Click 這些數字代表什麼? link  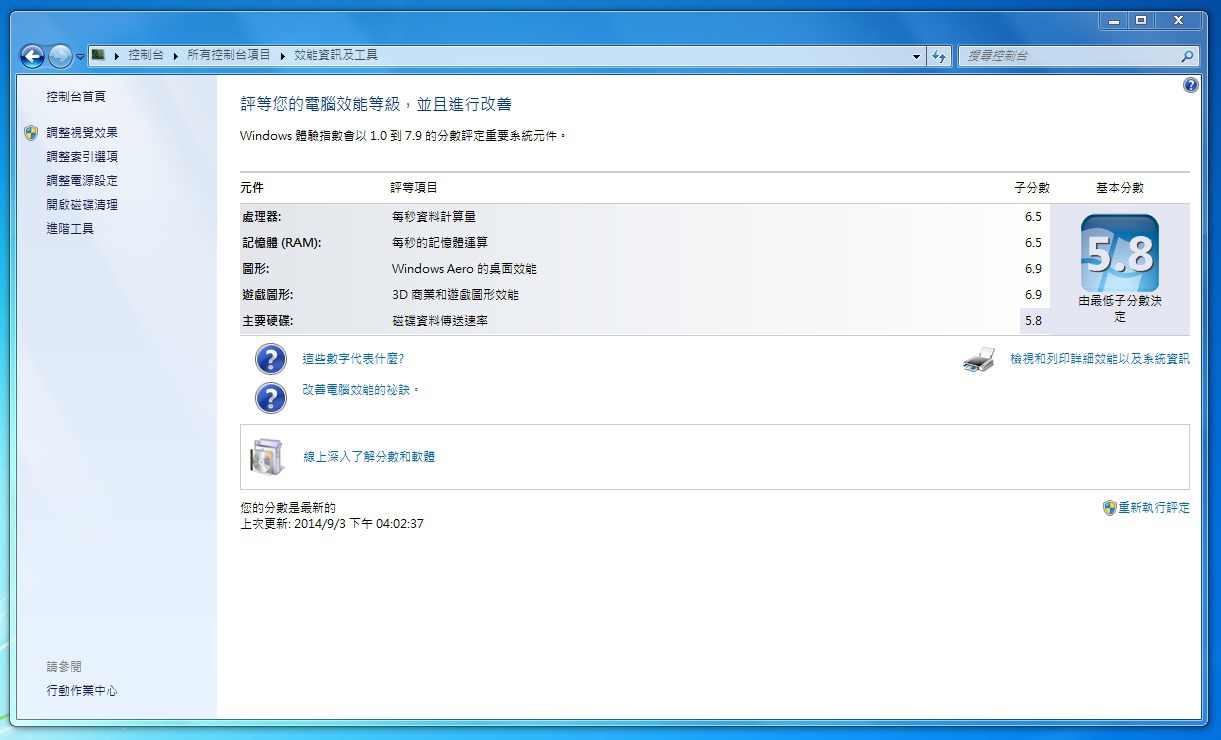[x=353, y=359]
